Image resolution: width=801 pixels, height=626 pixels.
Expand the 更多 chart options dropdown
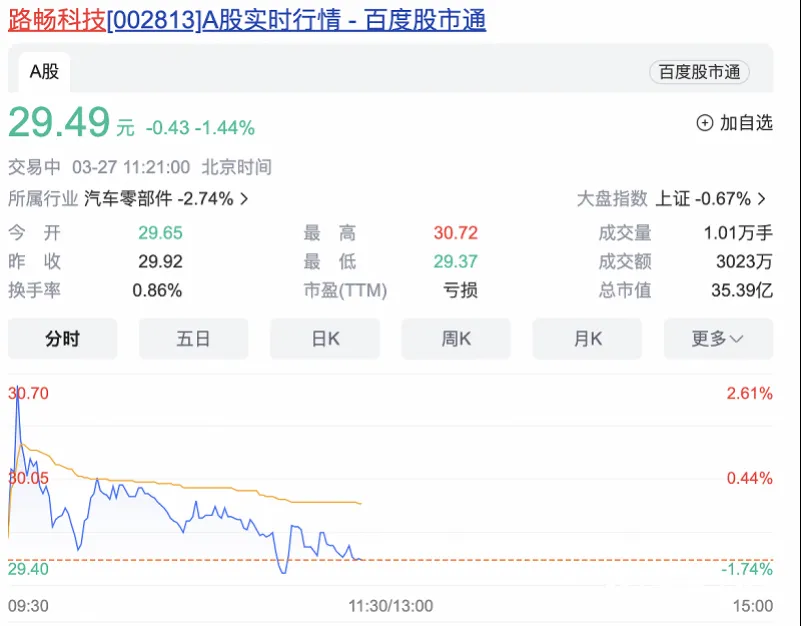(718, 339)
